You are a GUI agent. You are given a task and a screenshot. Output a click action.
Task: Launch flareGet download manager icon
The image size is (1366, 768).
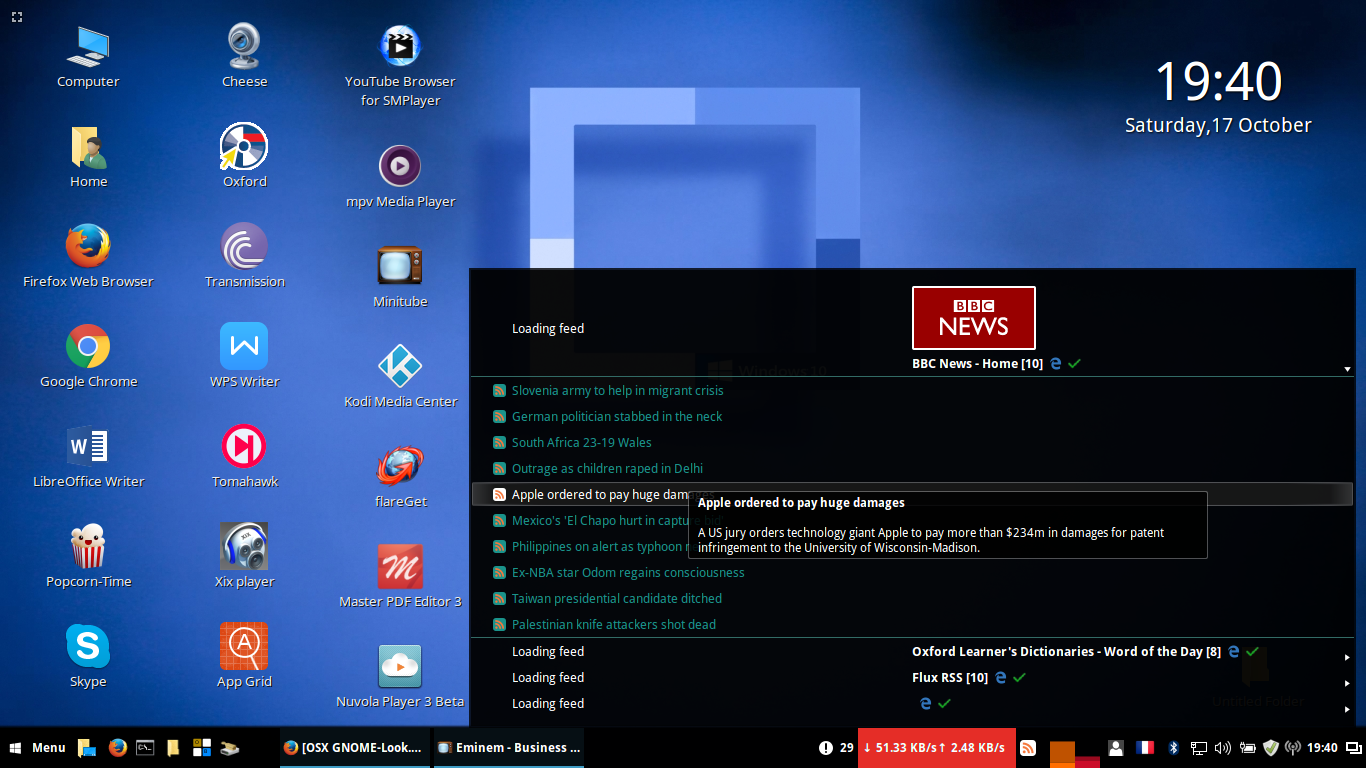point(400,477)
